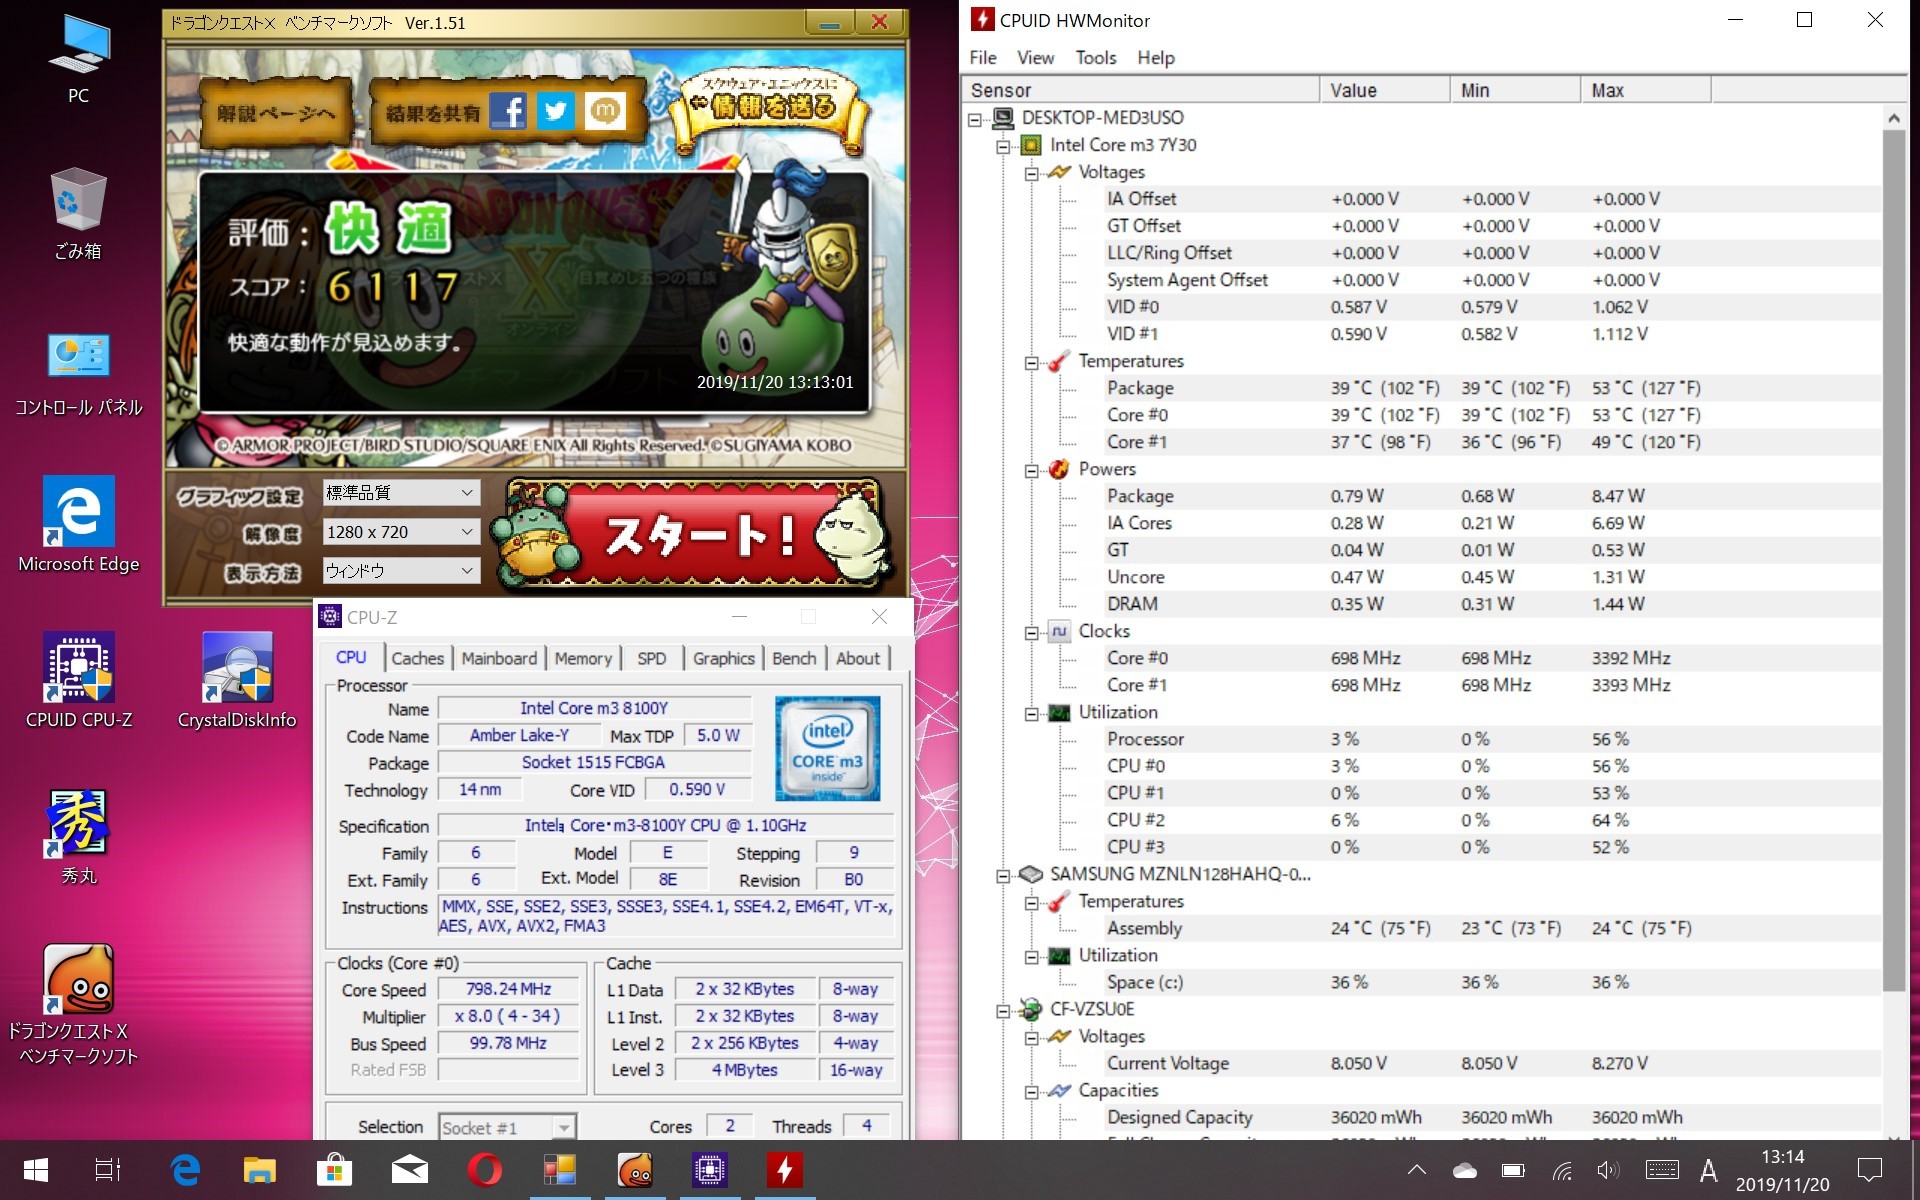The height and width of the screenshot is (1200, 1920).
Task: Share result on Facebook icon
Action: [x=508, y=111]
